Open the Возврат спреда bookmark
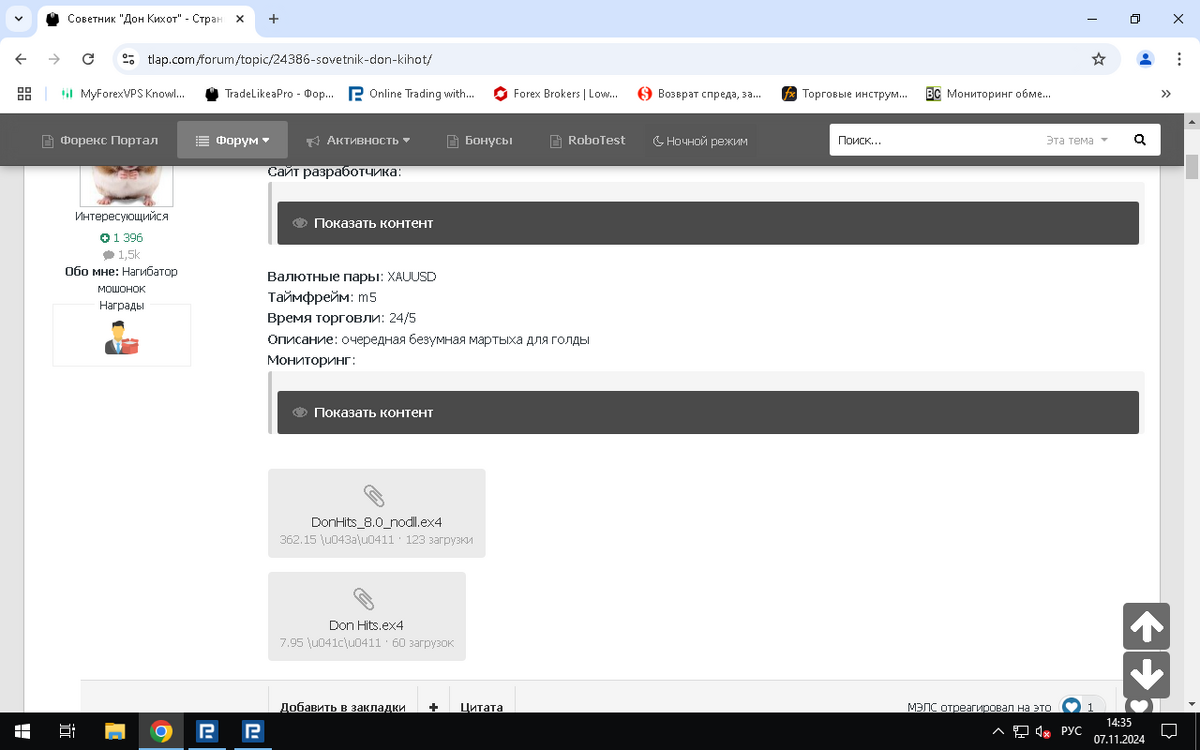This screenshot has height=750, width=1200. click(699, 94)
